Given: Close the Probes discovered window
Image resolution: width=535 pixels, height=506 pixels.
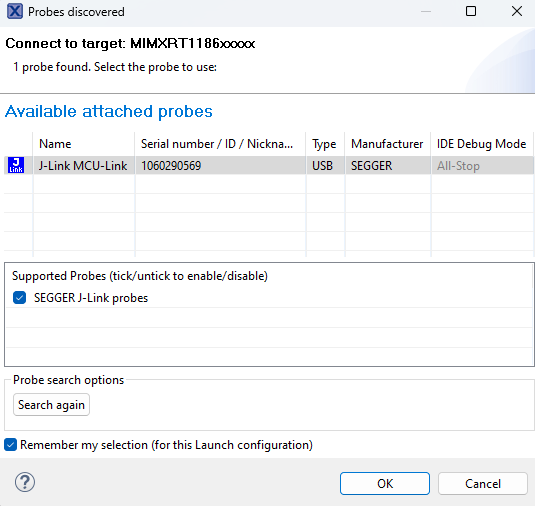Looking at the screenshot, I should 517,12.
